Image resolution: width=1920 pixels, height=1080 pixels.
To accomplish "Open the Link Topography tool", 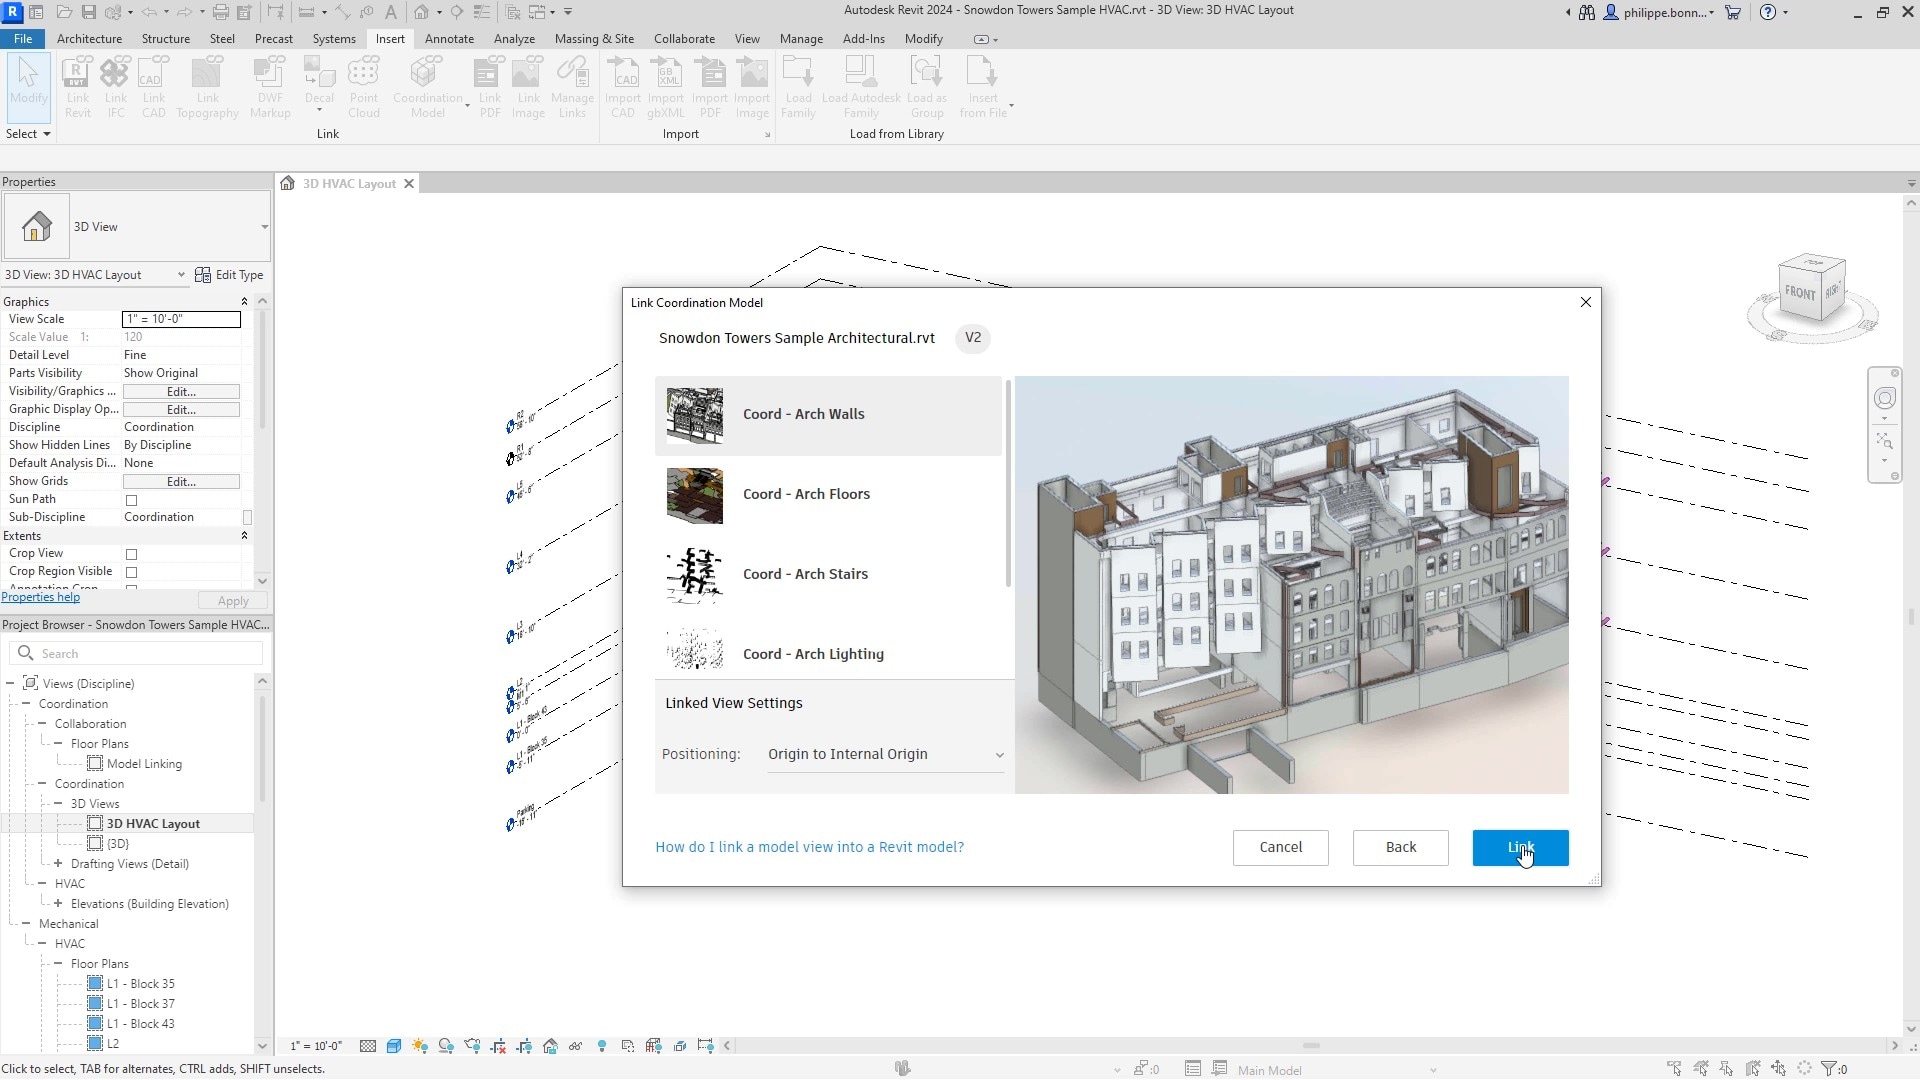I will (x=207, y=87).
